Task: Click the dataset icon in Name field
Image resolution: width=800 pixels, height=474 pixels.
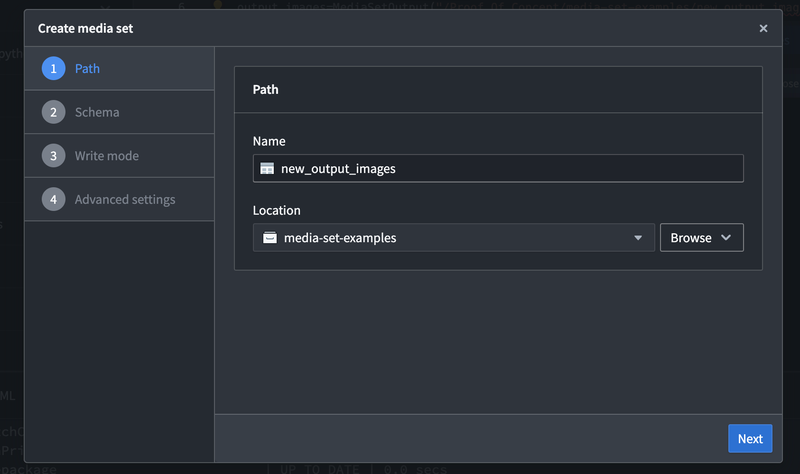Action: pos(267,168)
